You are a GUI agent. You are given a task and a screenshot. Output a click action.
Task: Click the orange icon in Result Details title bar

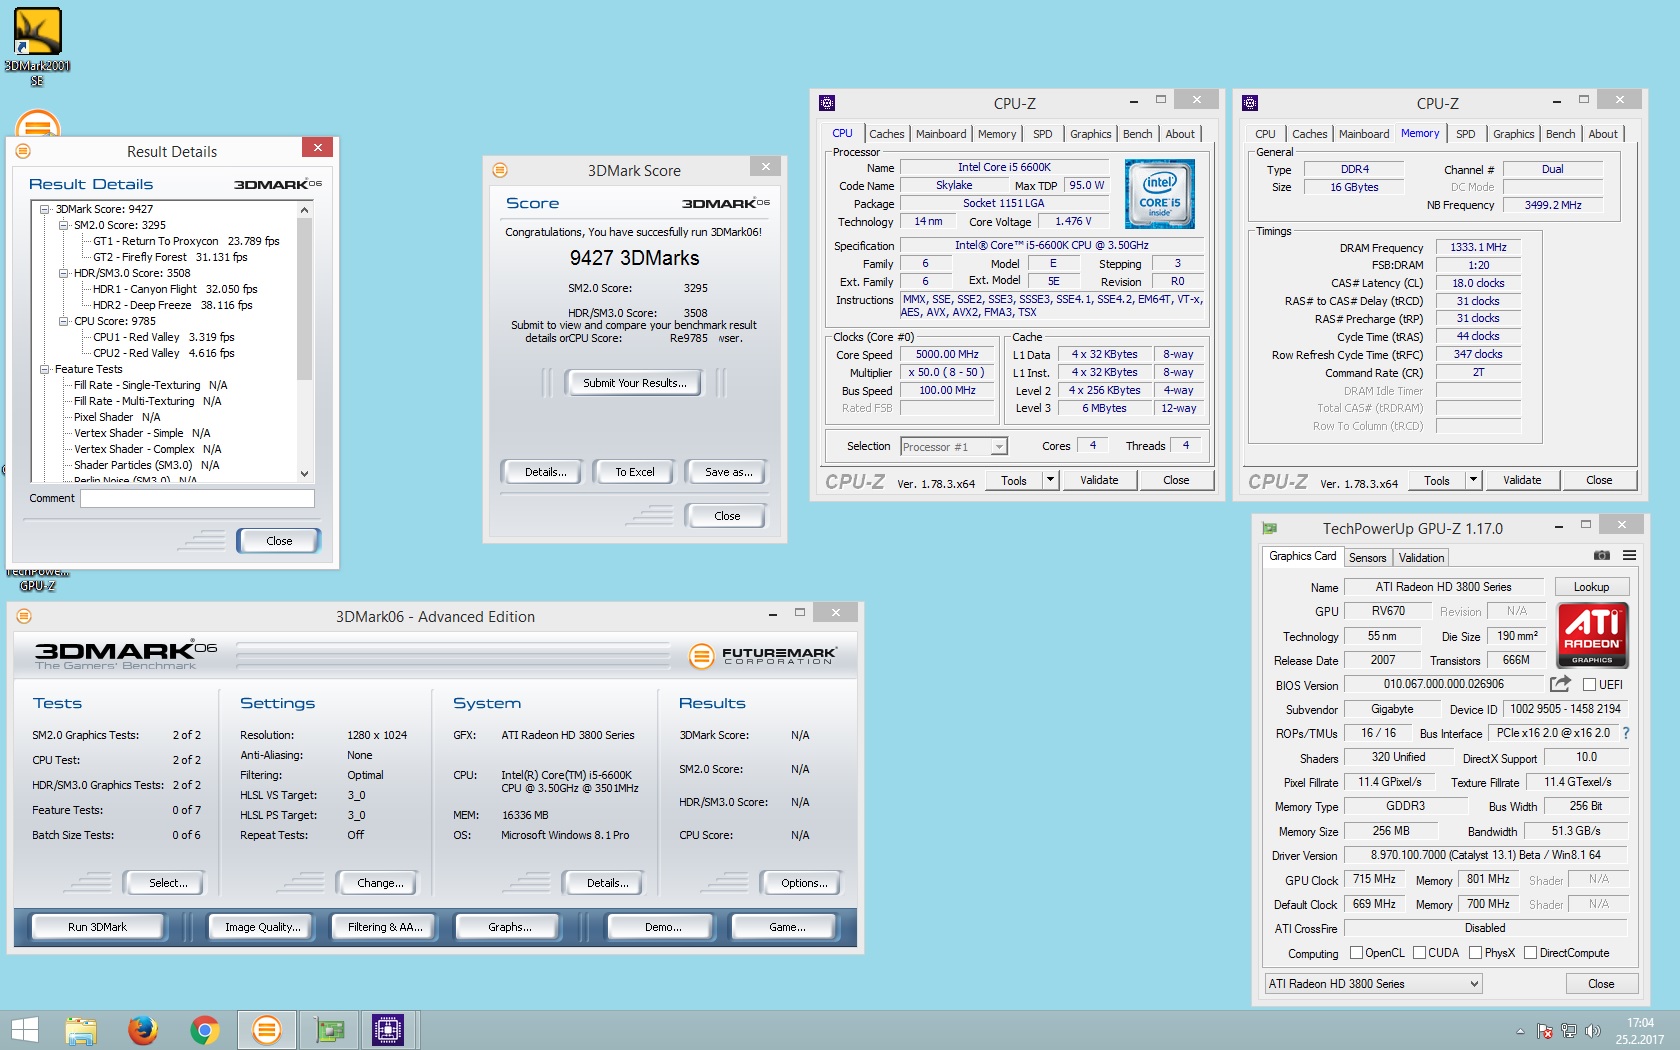click(x=23, y=151)
